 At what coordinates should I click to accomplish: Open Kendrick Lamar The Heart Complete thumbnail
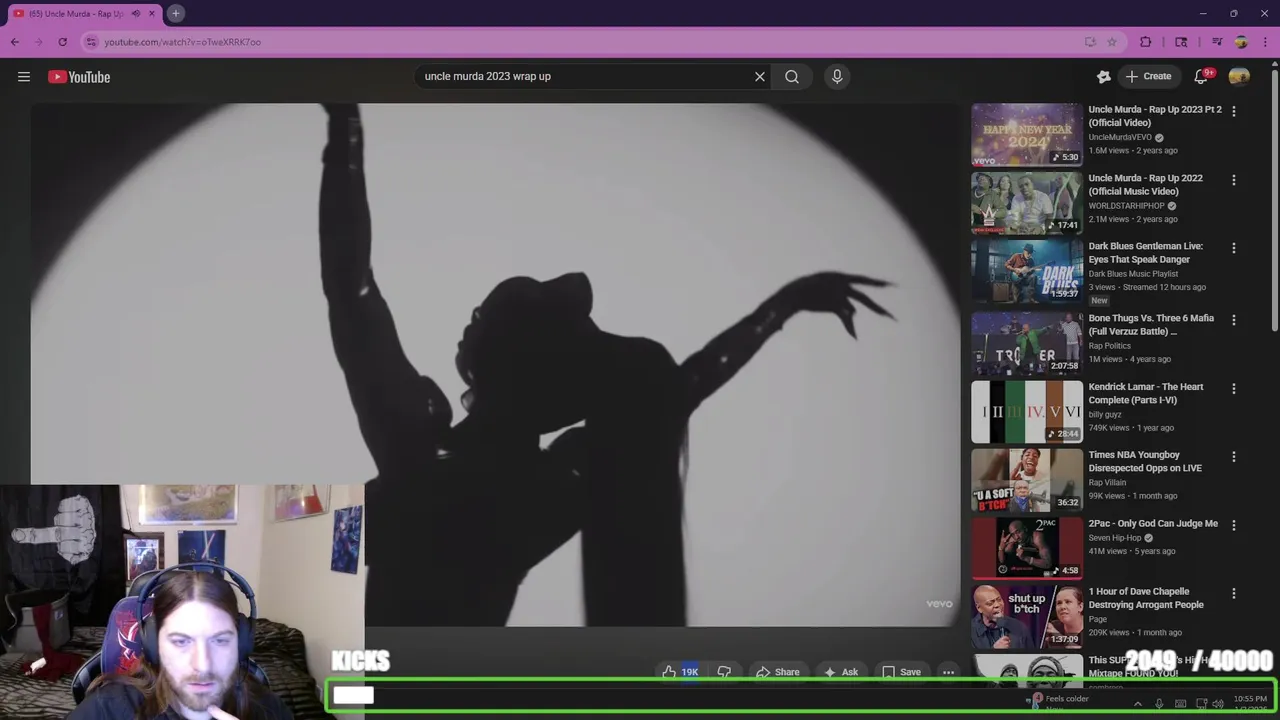(1027, 411)
